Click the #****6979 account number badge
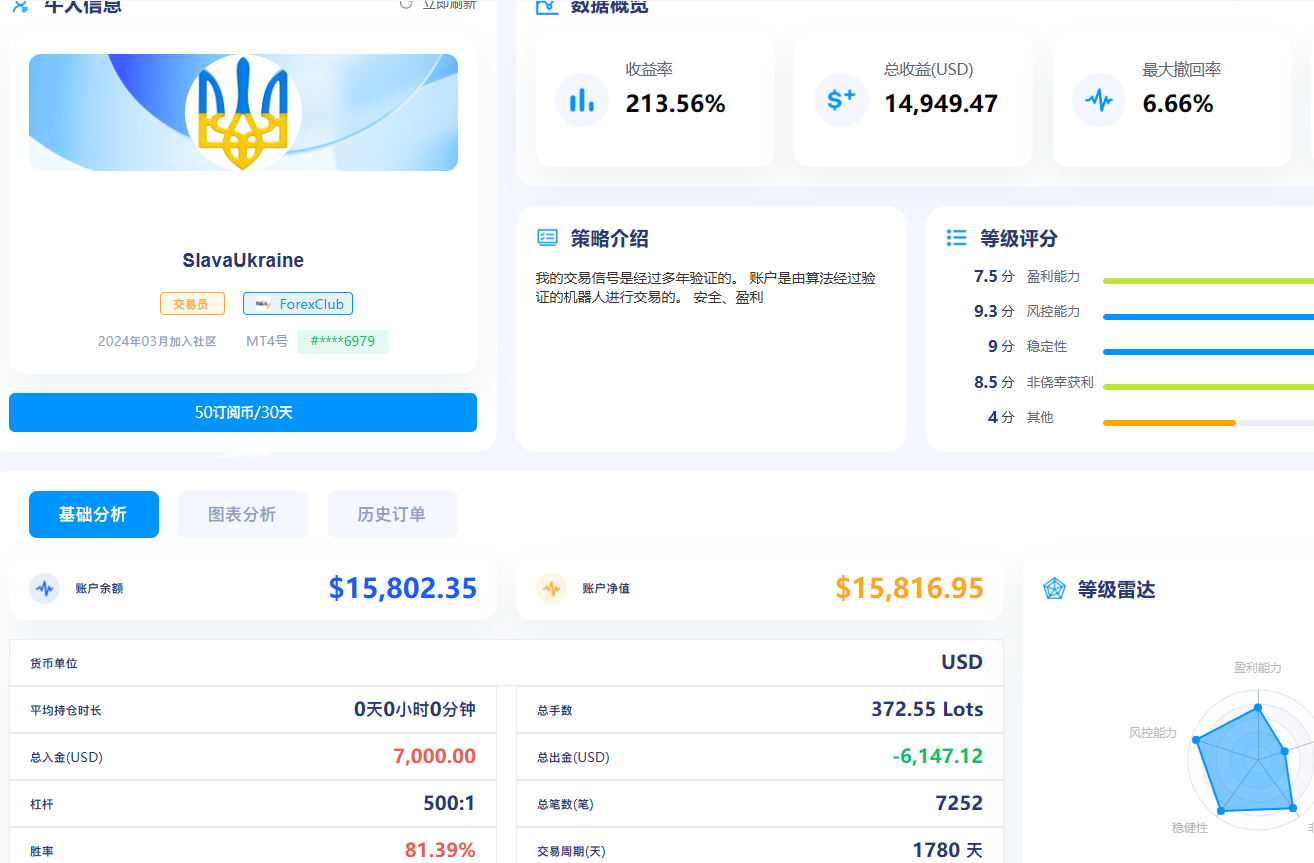Image resolution: width=1314 pixels, height=863 pixels. click(x=343, y=341)
